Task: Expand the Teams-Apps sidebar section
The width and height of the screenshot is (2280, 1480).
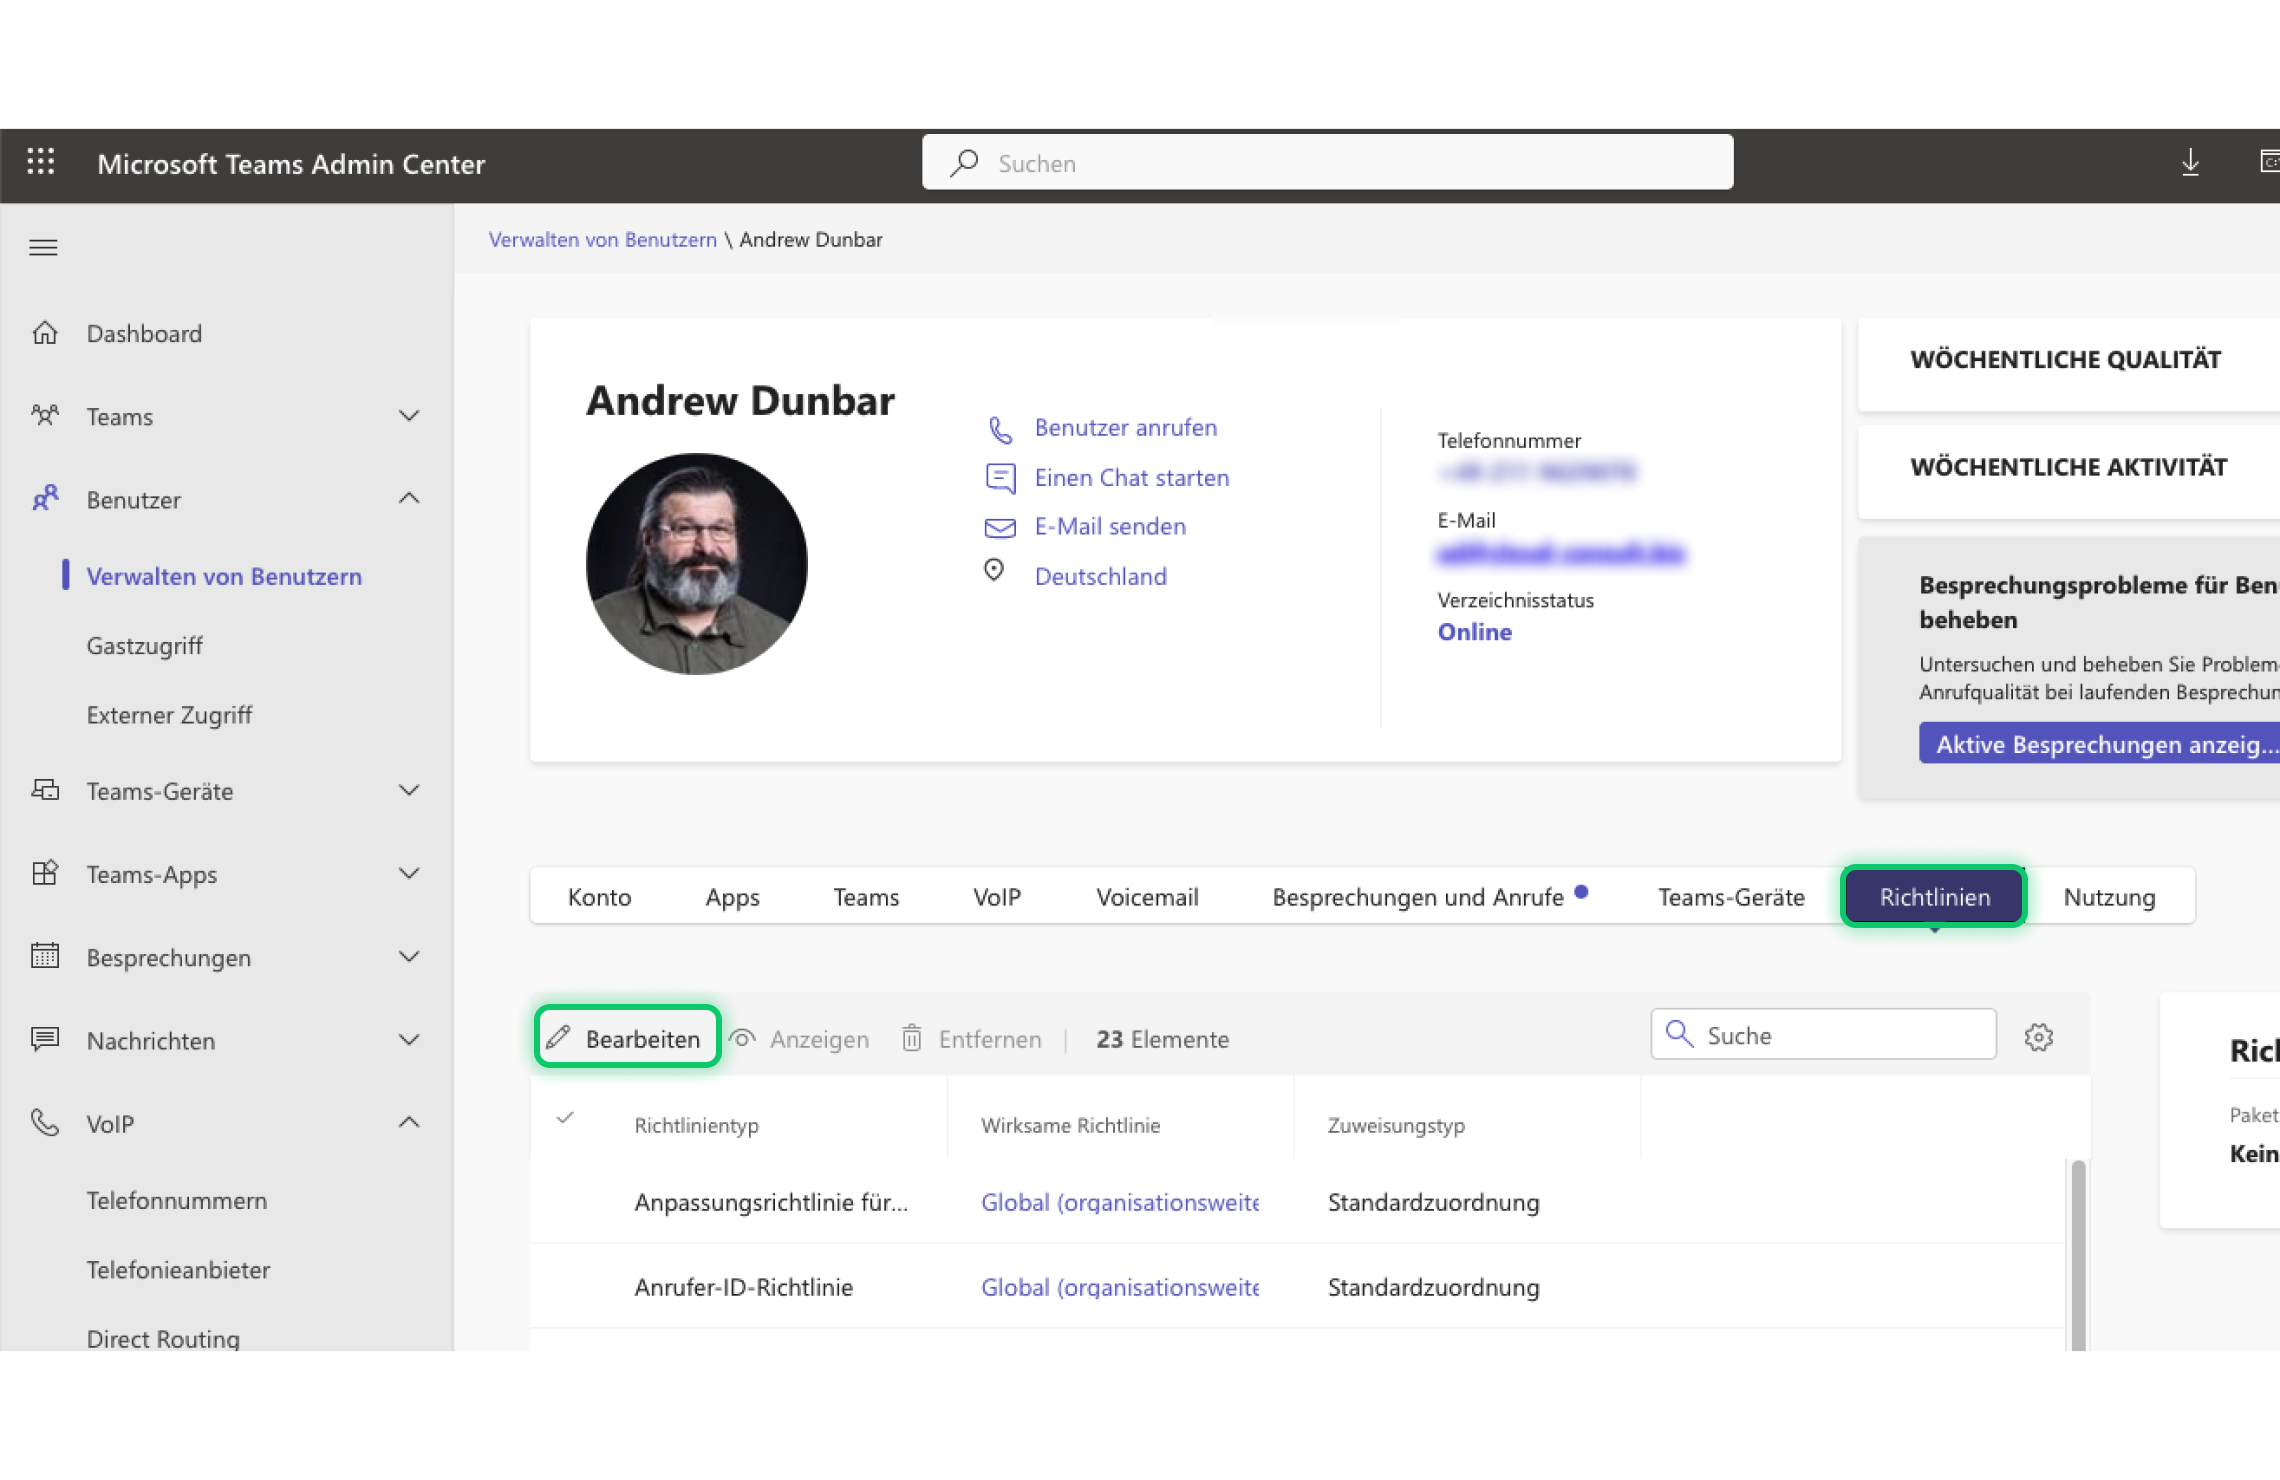Action: pos(409,873)
